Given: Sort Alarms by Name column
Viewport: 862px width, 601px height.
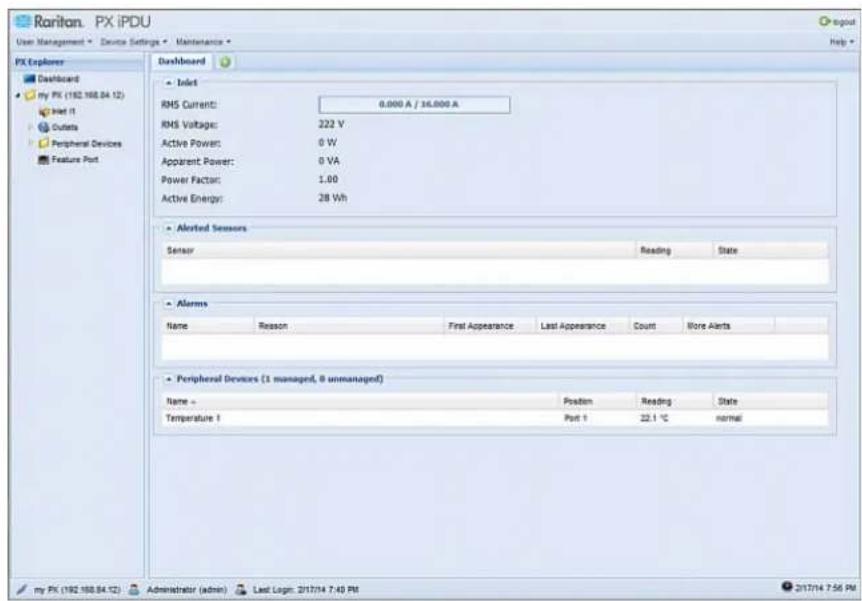Looking at the screenshot, I should (208, 326).
